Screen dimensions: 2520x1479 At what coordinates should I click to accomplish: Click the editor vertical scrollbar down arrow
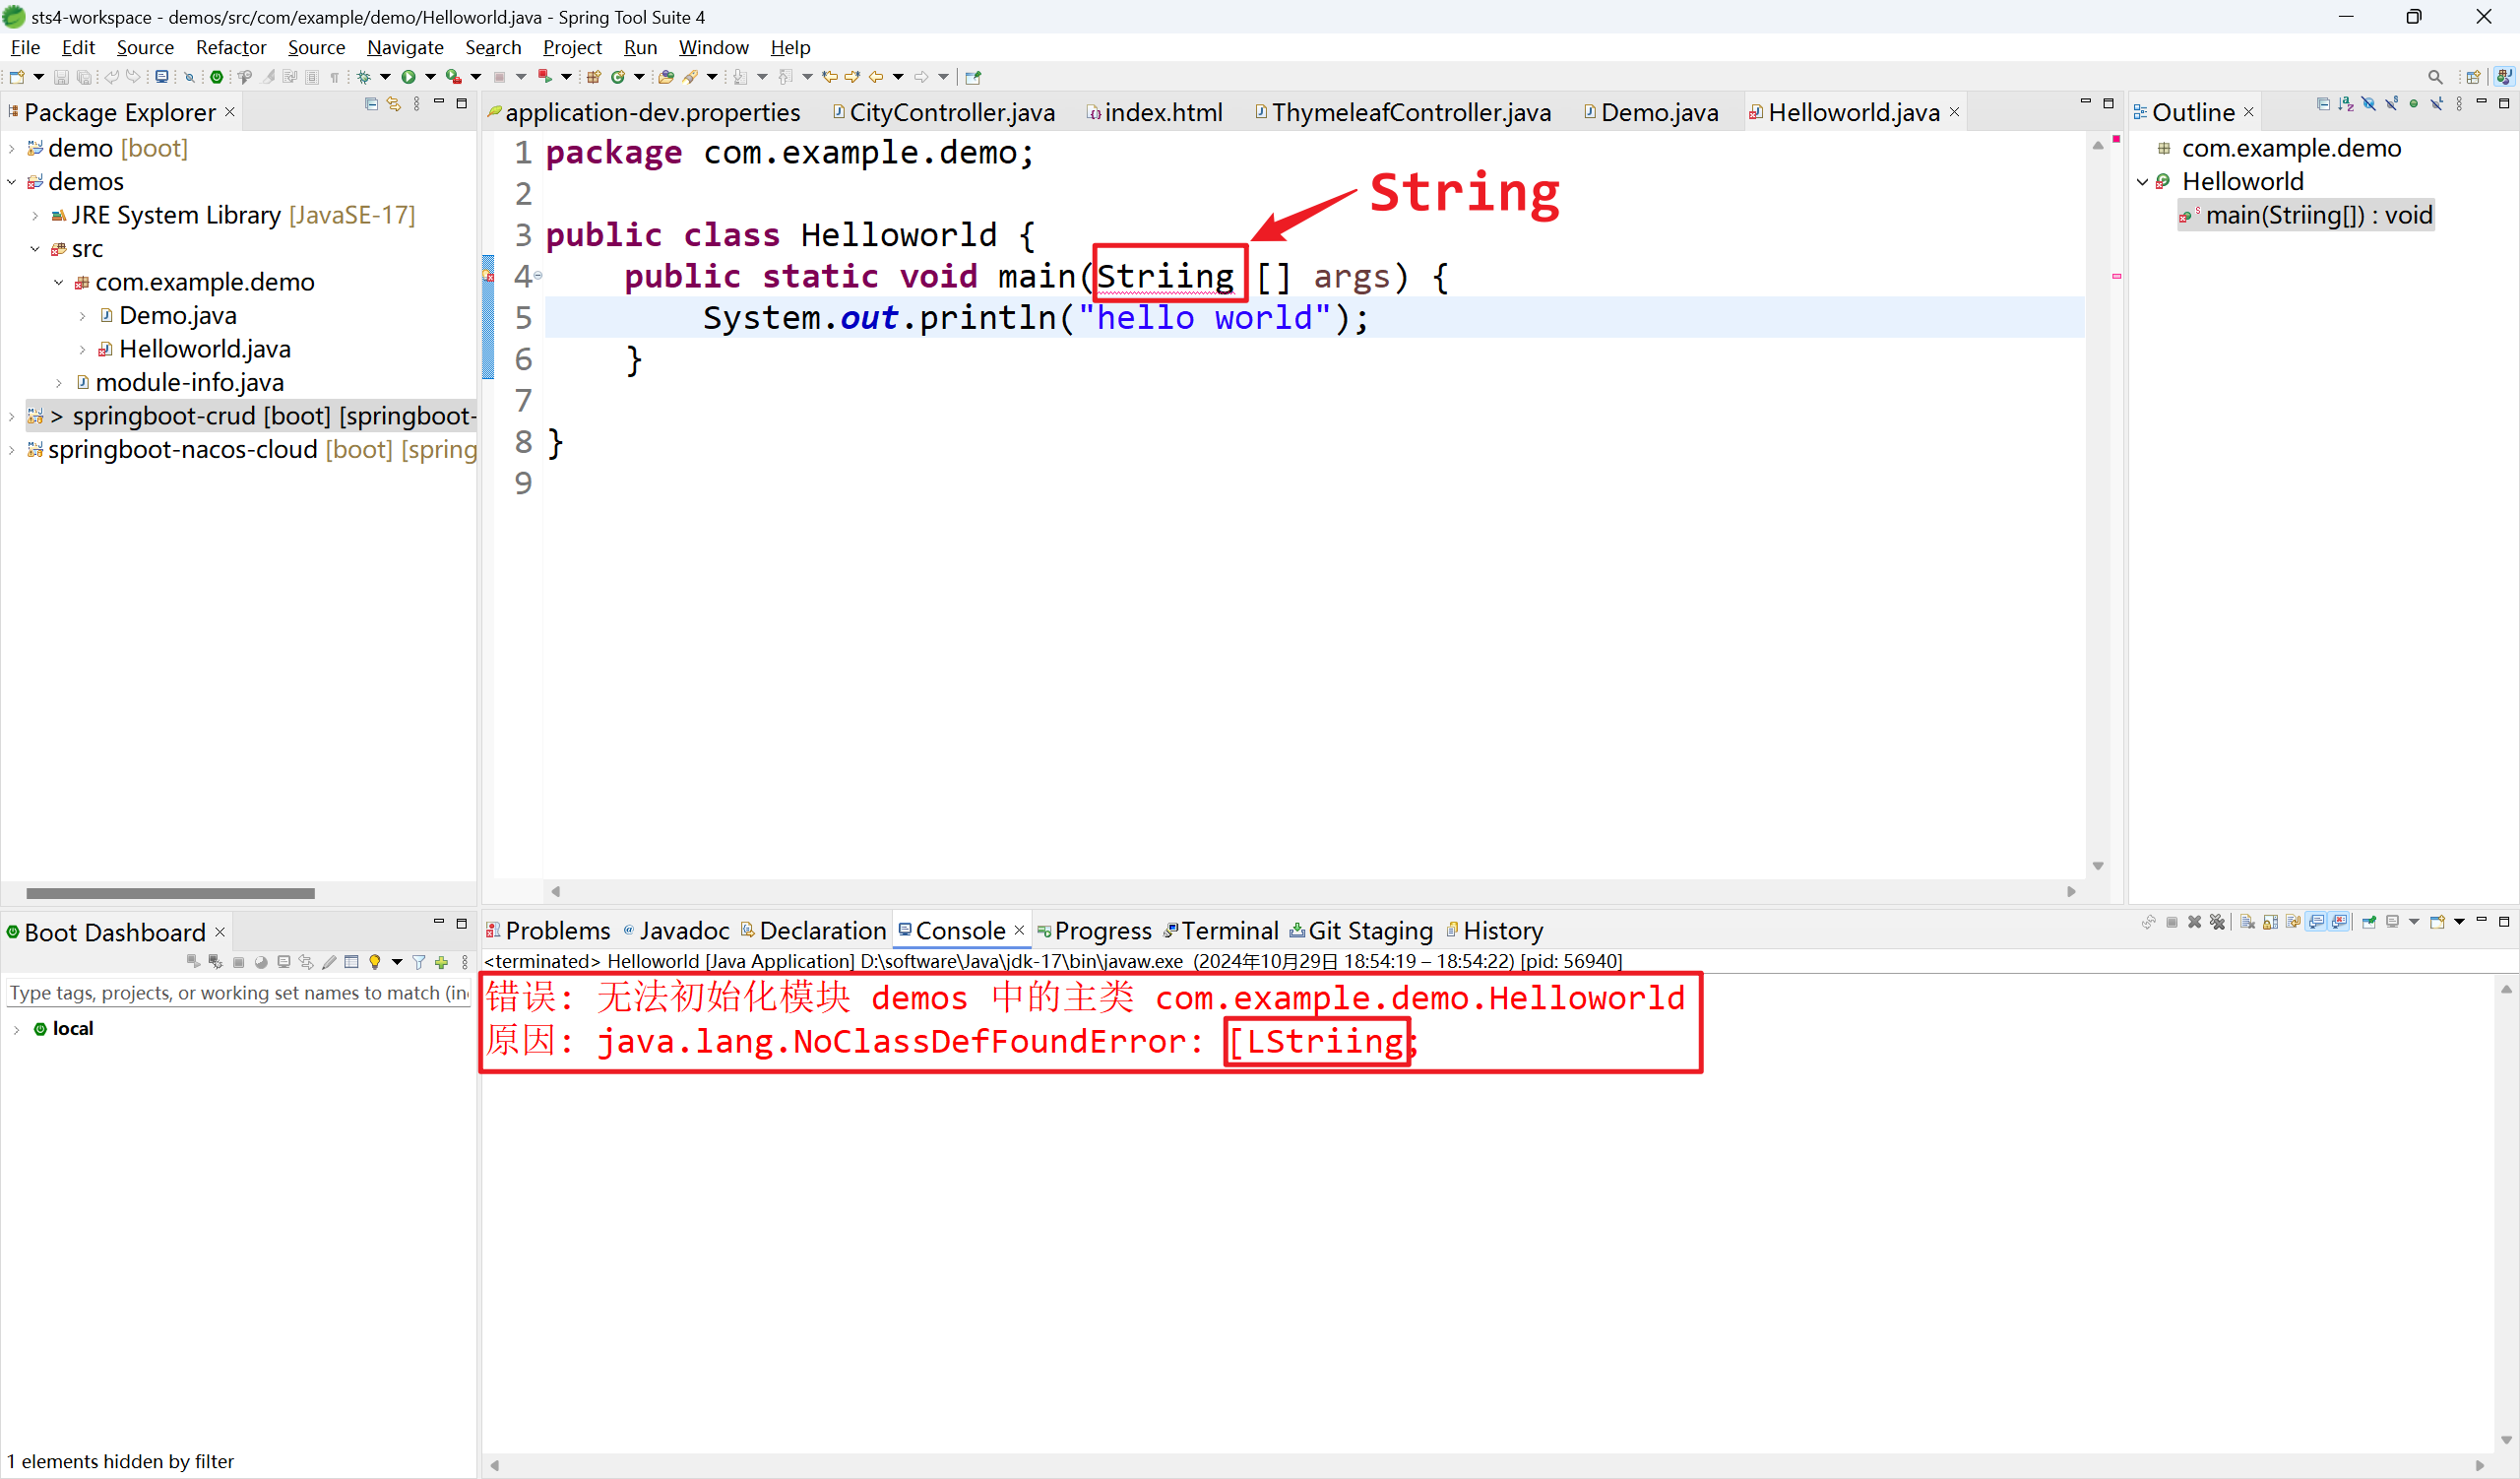point(2098,866)
